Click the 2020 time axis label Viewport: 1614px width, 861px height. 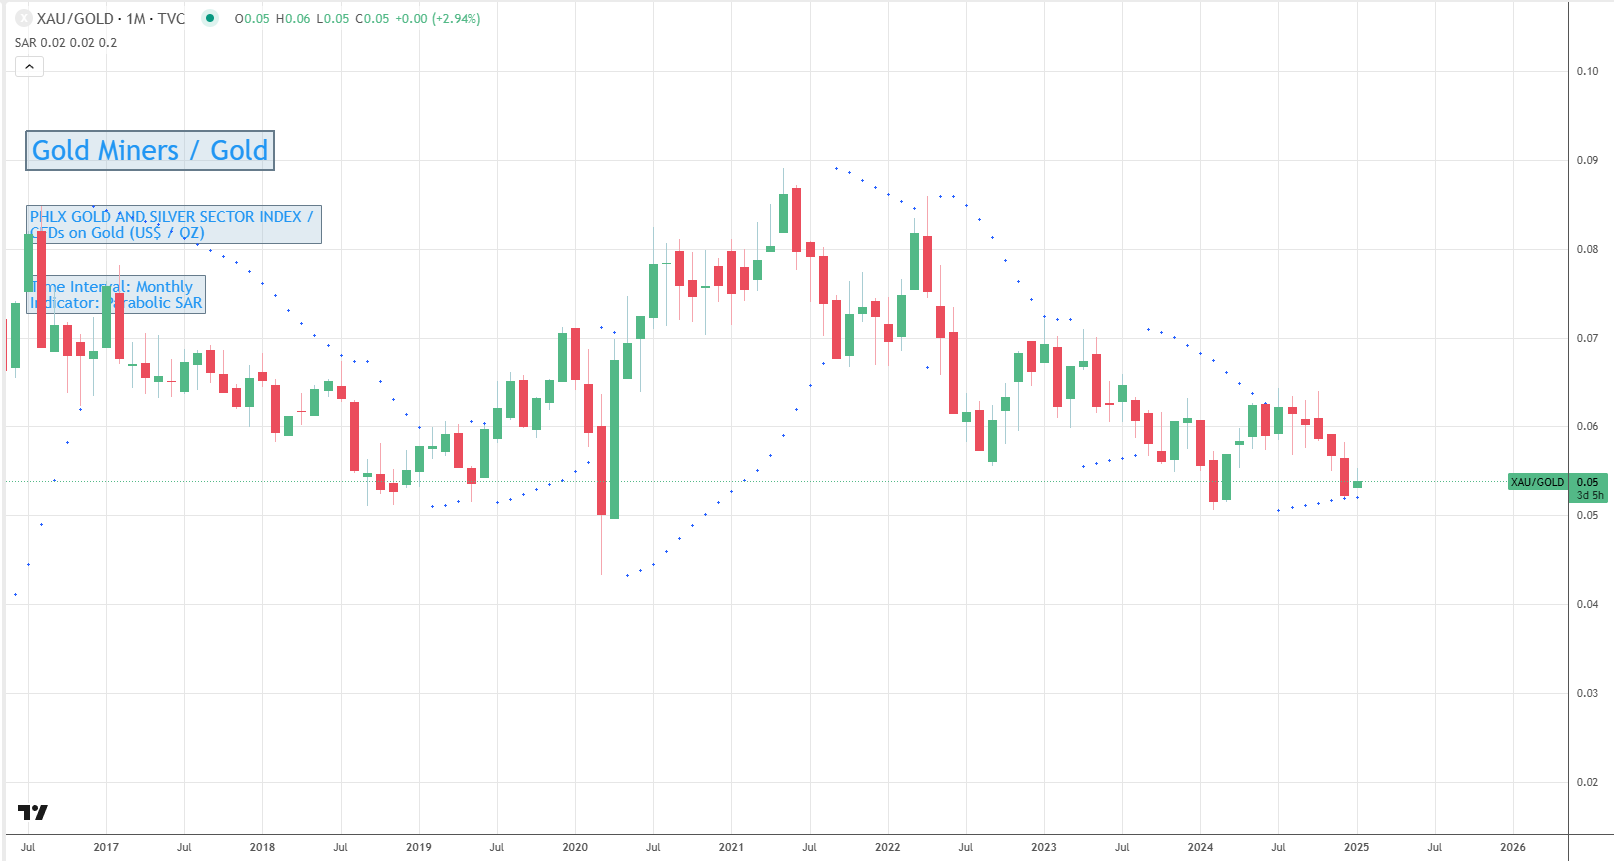point(575,847)
